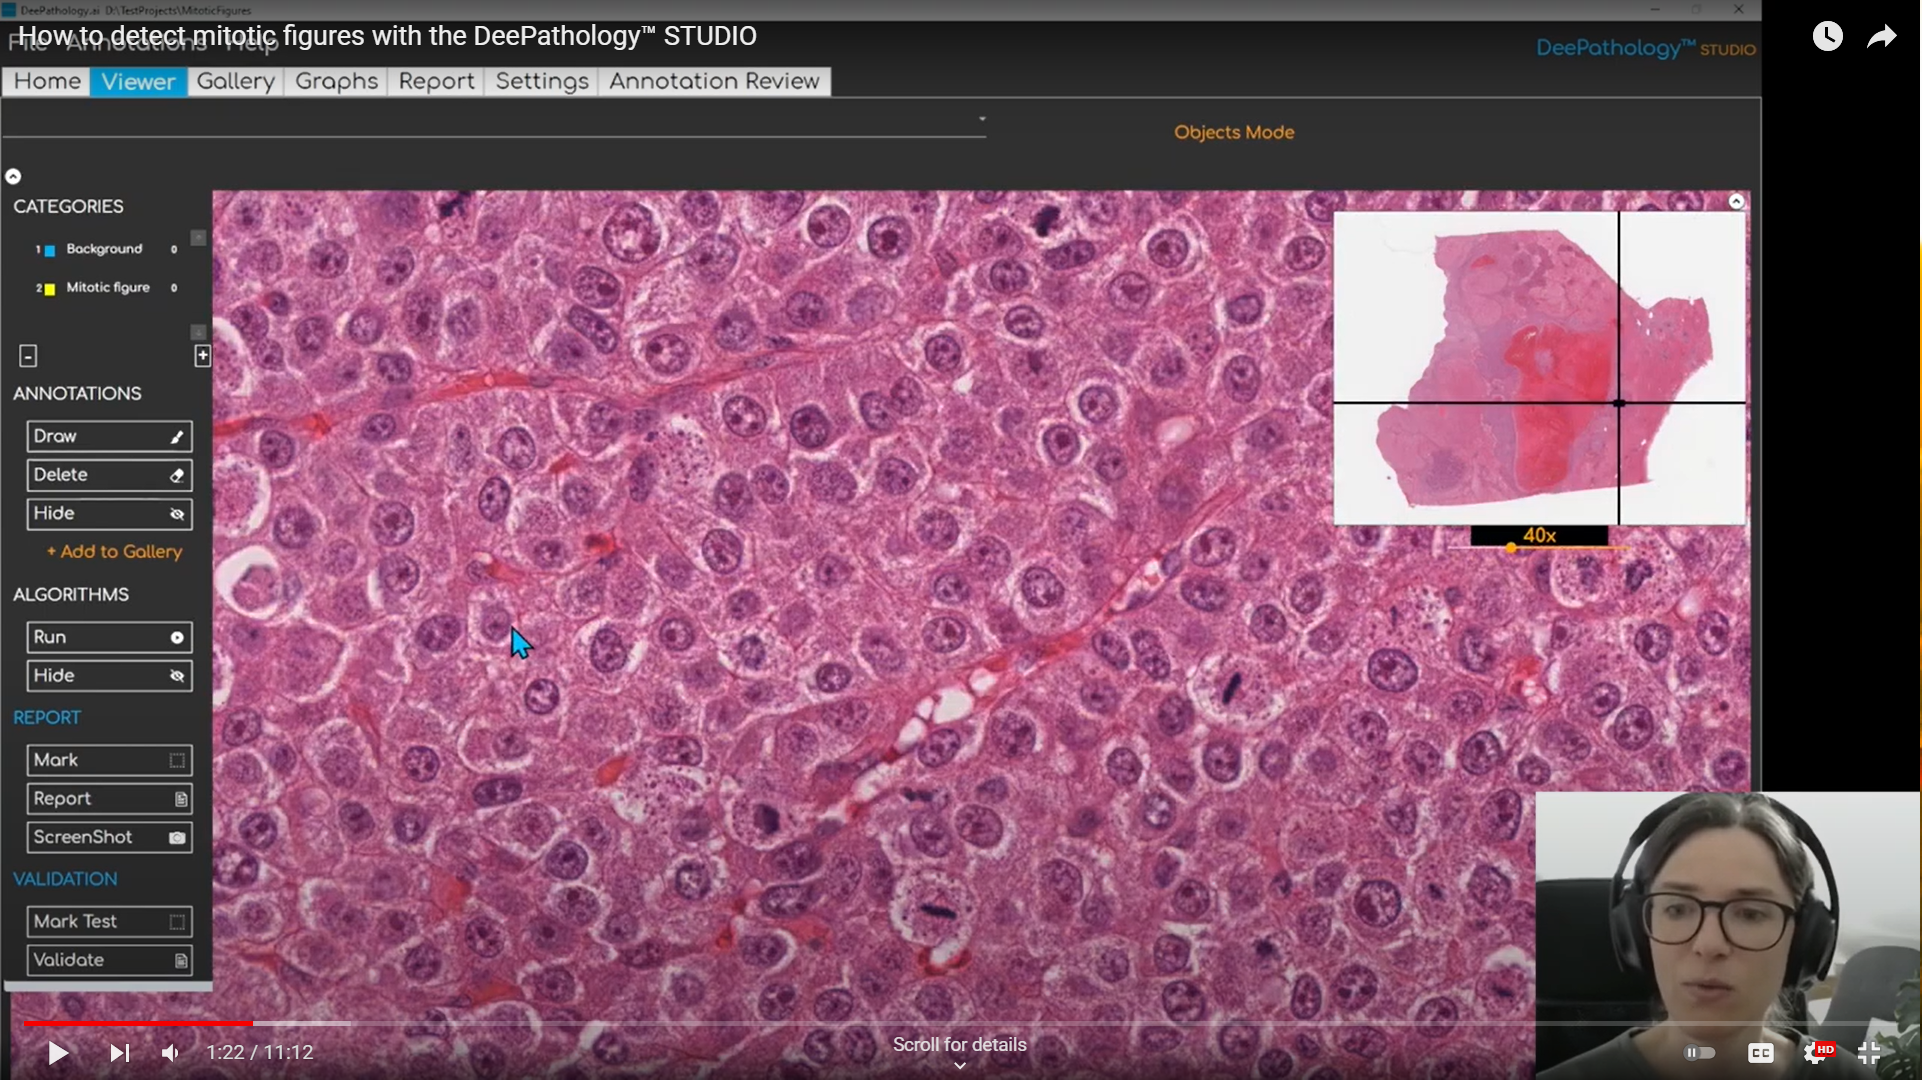Collapse the slide overview minimap
Viewport: 1922px width, 1080px height.
click(x=1736, y=202)
